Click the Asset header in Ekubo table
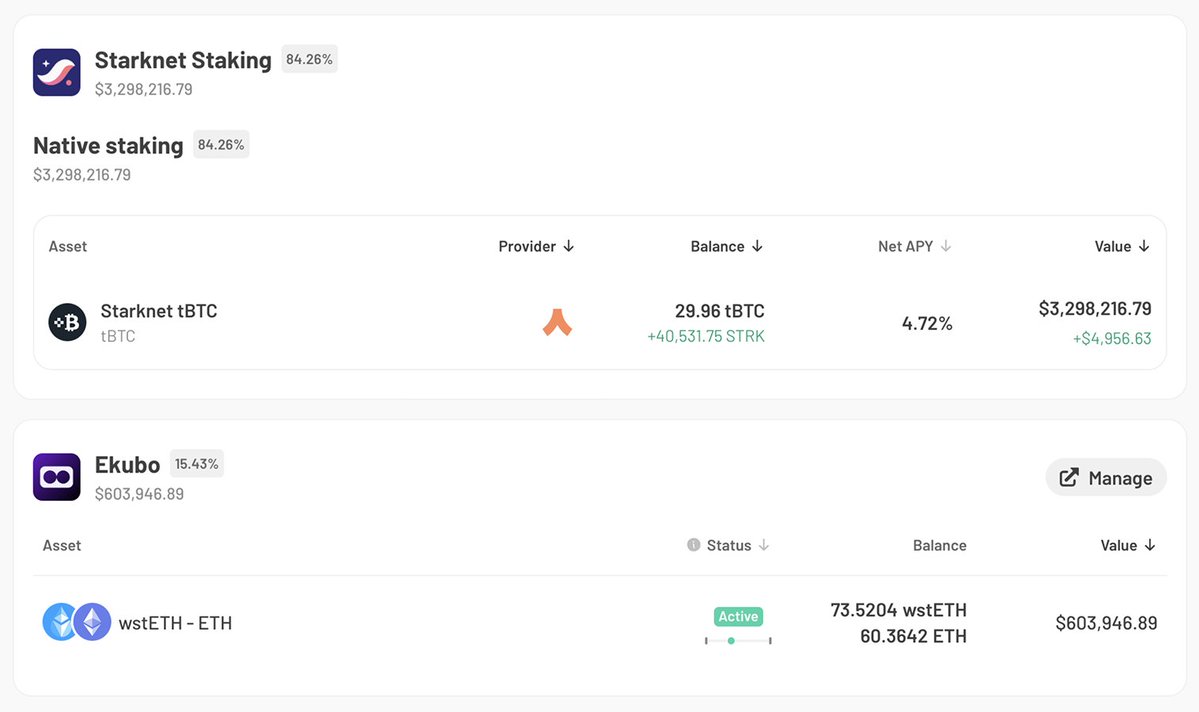This screenshot has width=1199, height=712. point(62,545)
